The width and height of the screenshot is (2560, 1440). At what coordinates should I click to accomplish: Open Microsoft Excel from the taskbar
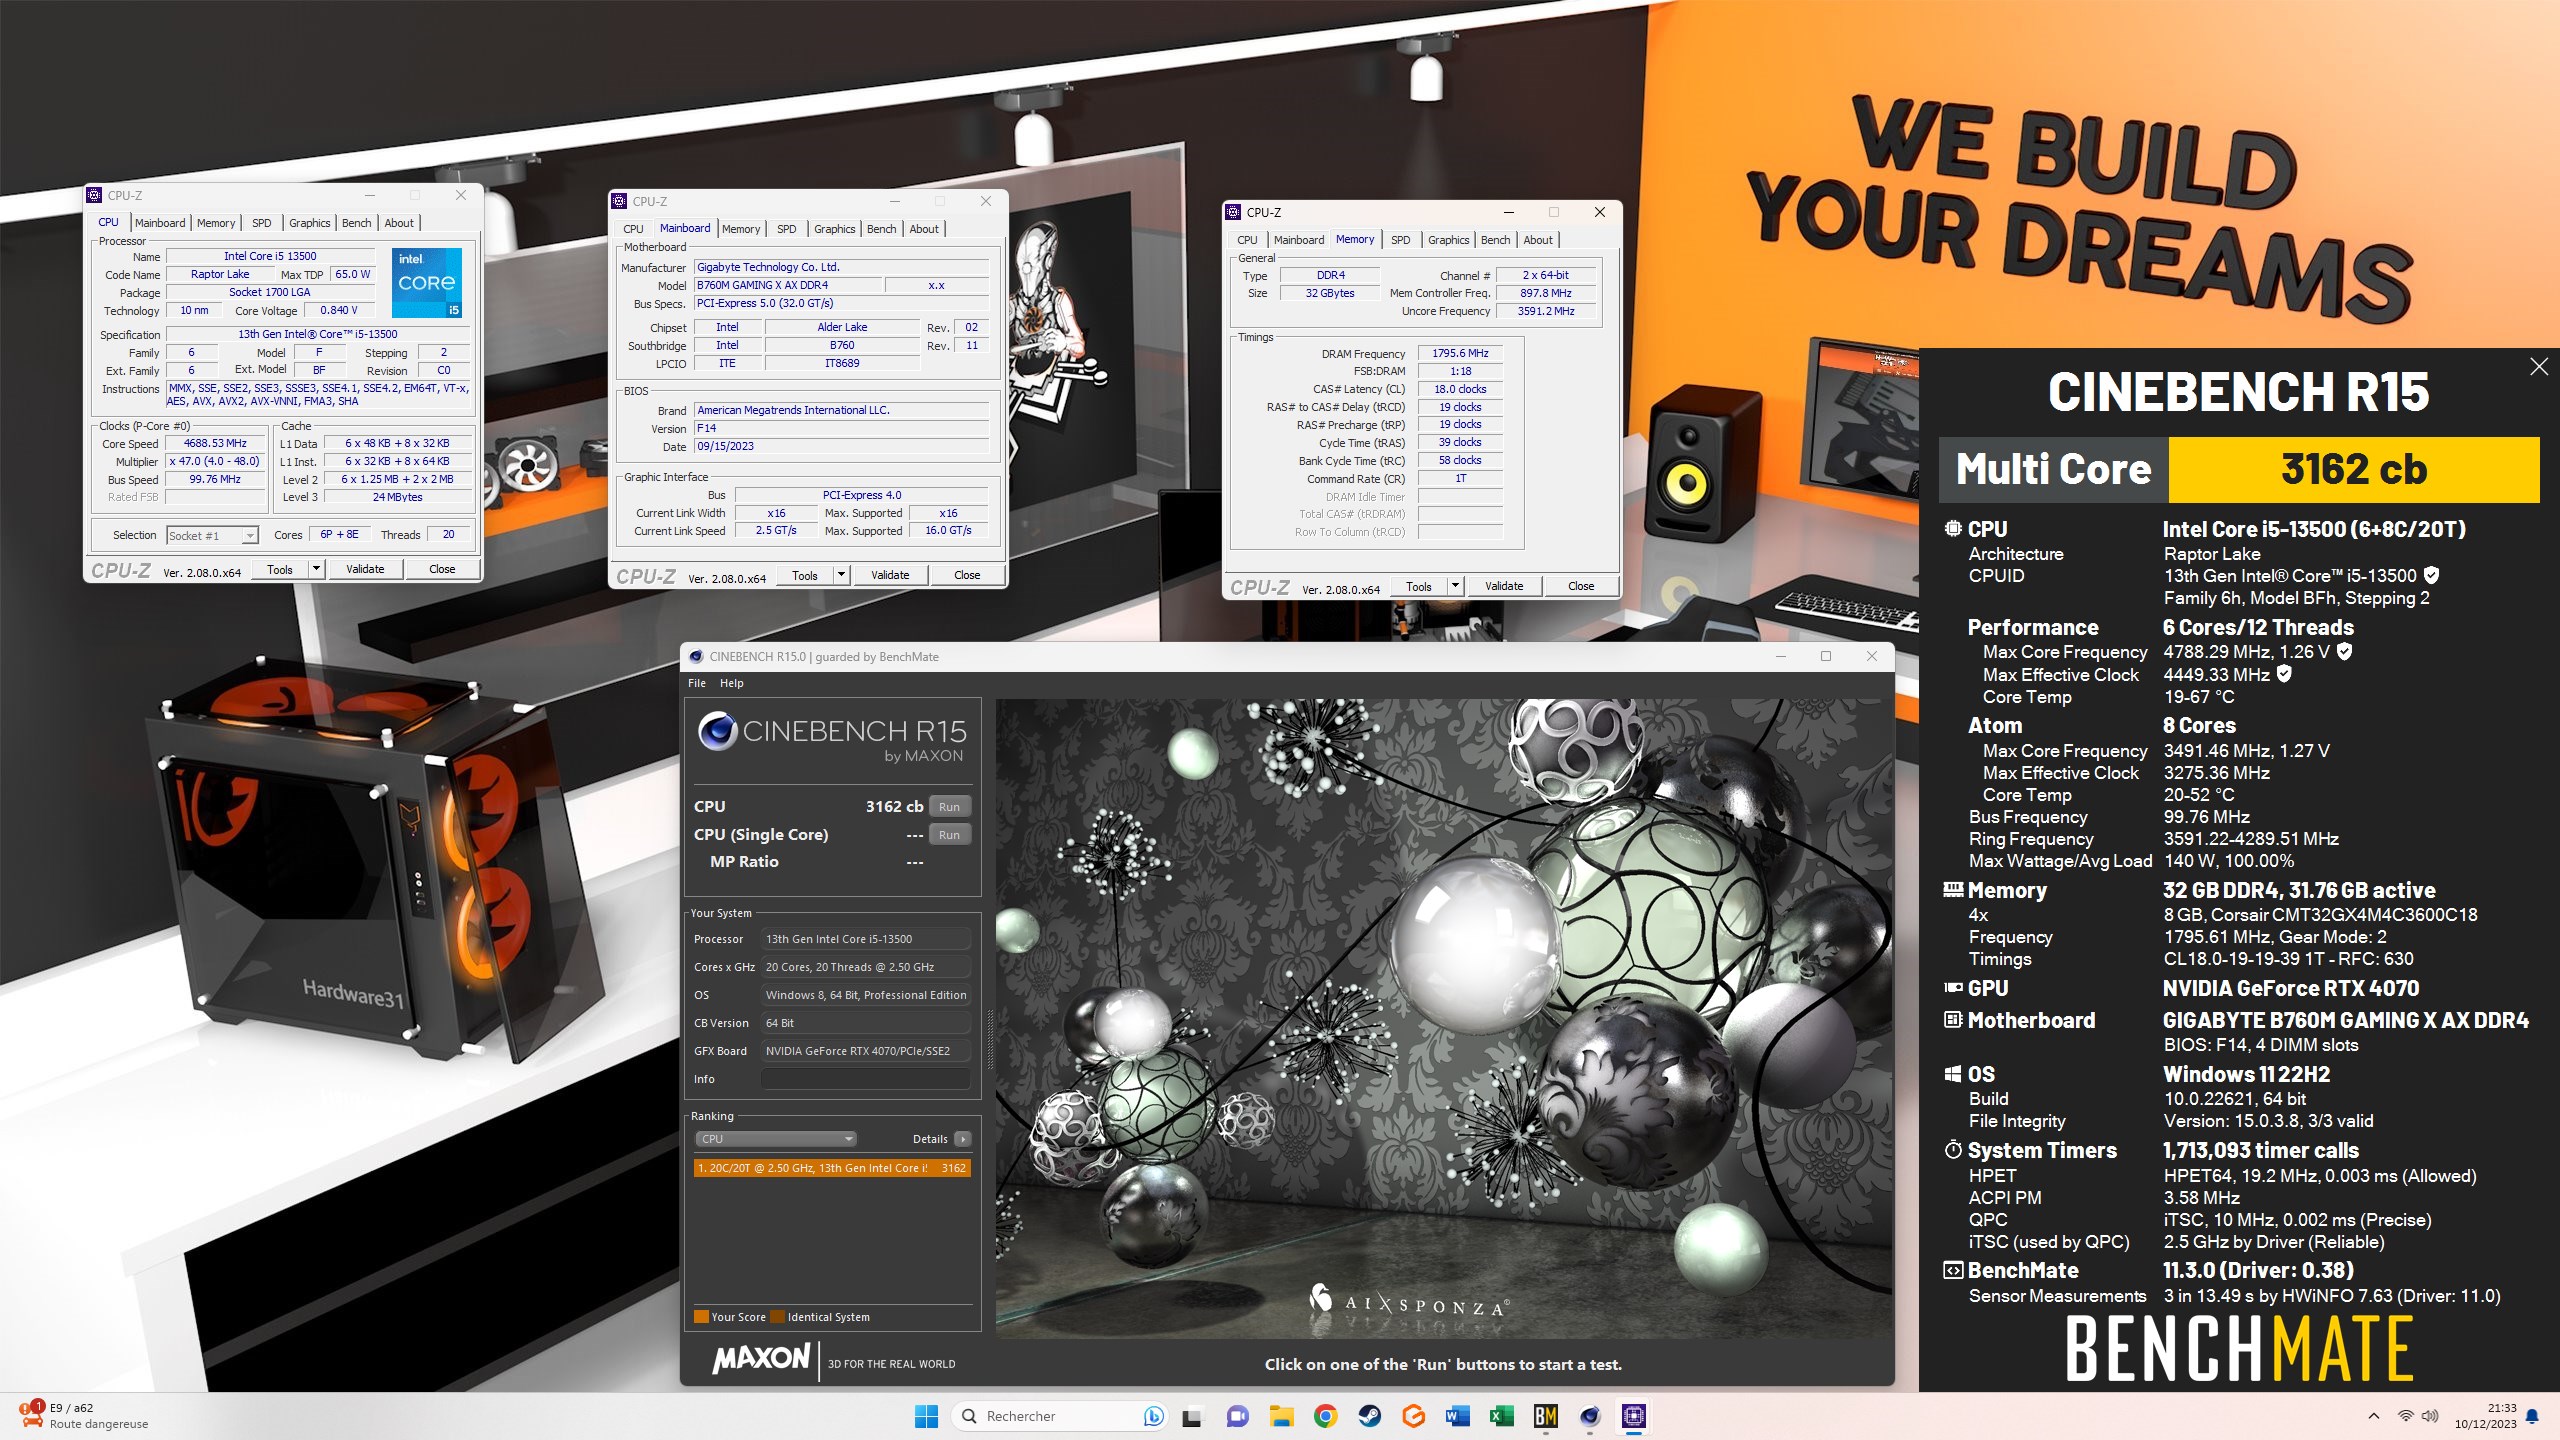click(x=1501, y=1416)
